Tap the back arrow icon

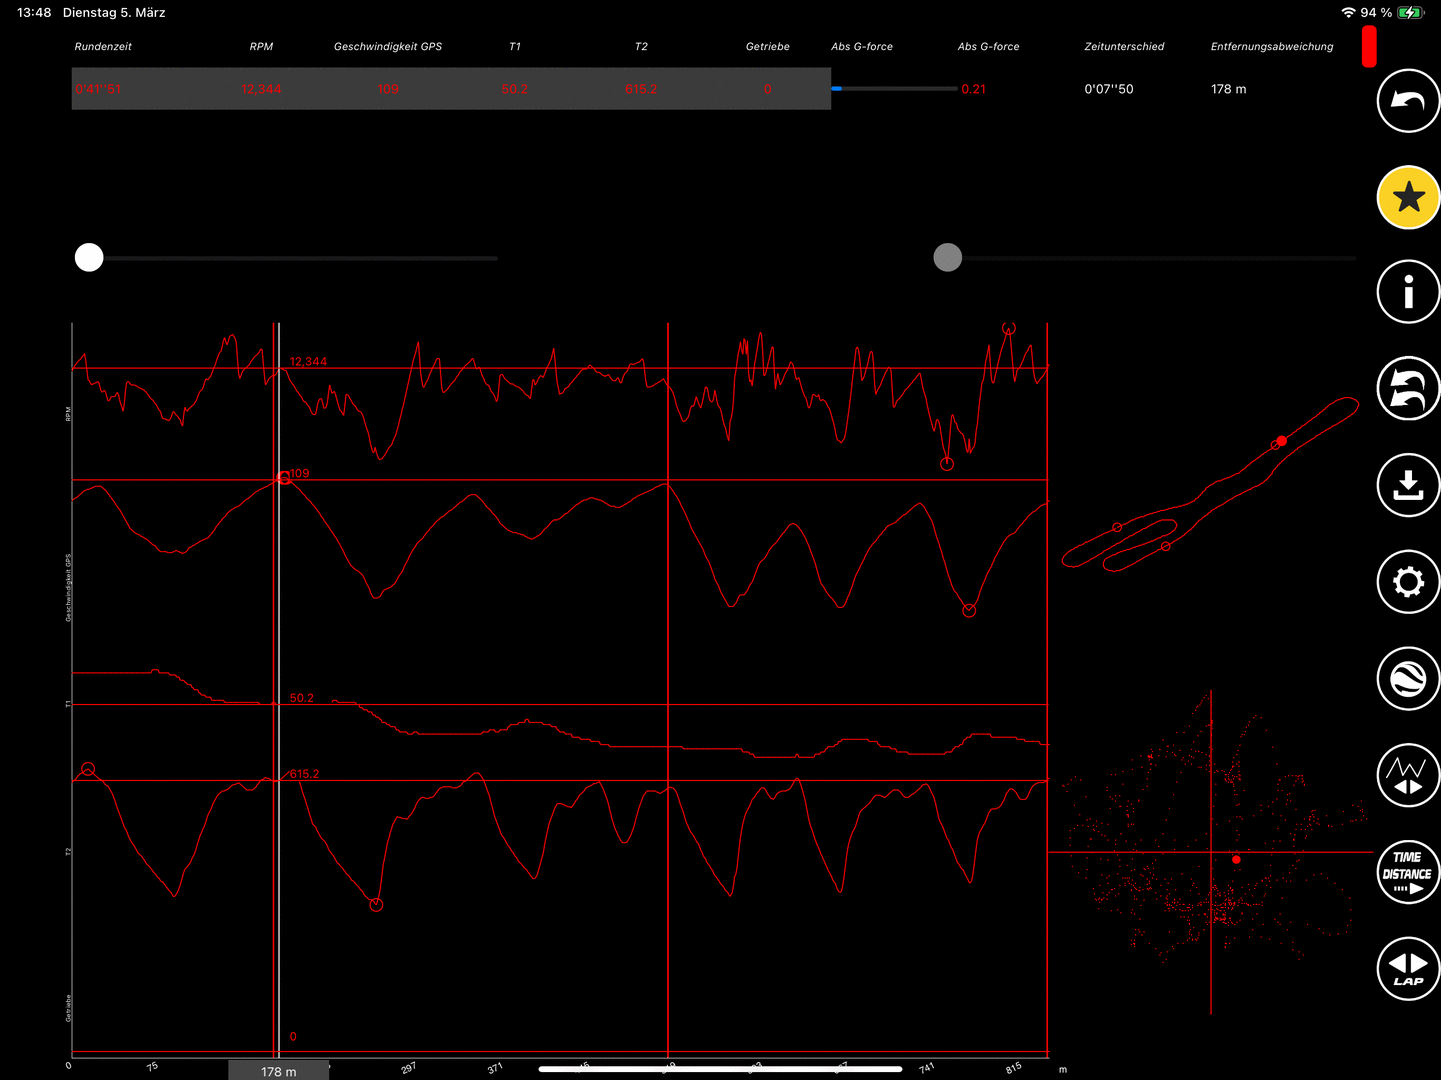coord(1408,101)
